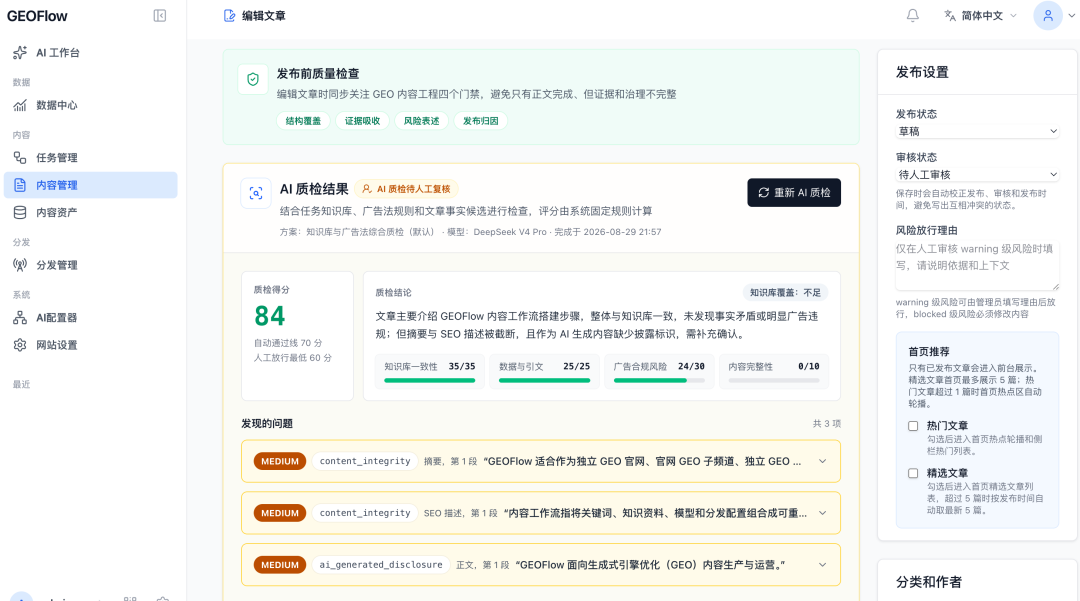Viewport: 1080px width, 601px height.
Task: Open notifications bell
Action: [x=913, y=15]
